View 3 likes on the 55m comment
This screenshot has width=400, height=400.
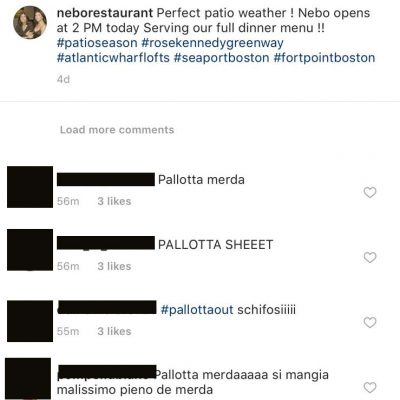click(x=114, y=331)
